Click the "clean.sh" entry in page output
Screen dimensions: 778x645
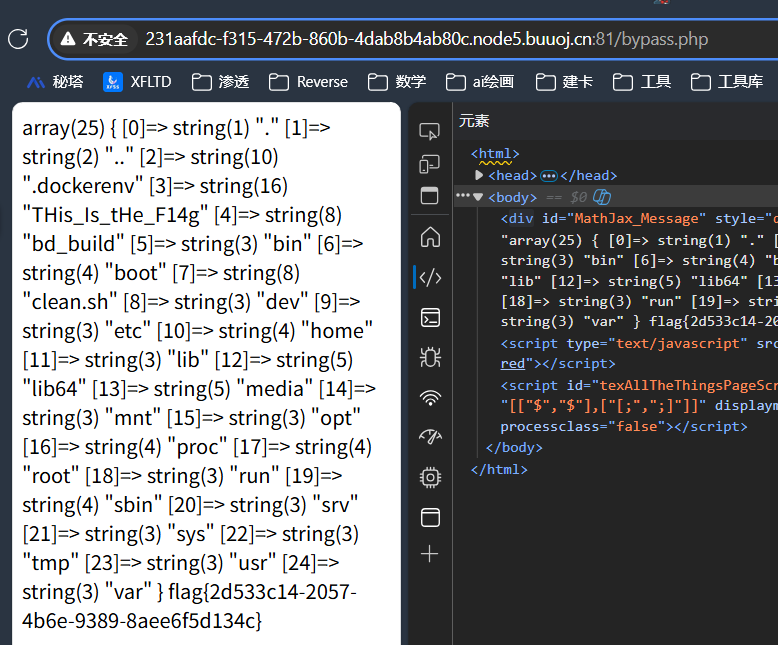(70, 302)
